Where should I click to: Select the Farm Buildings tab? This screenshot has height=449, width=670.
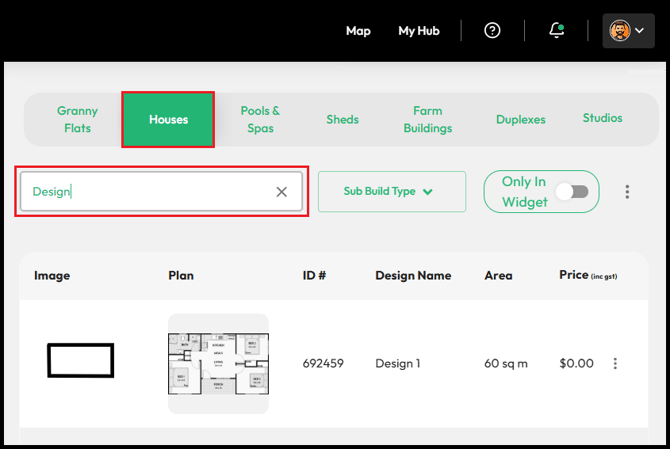(428, 120)
